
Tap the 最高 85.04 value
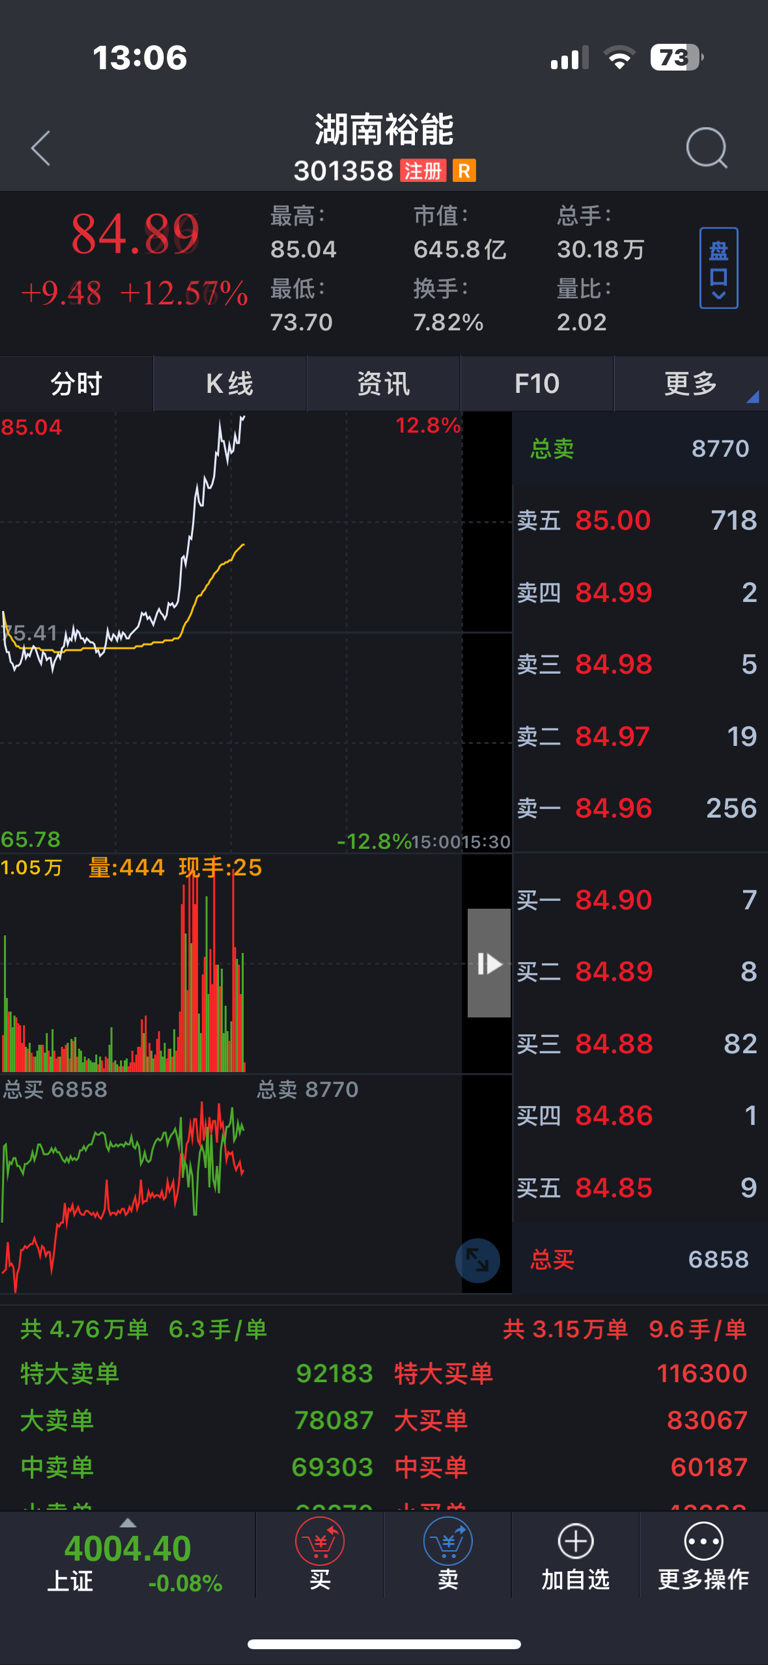click(x=303, y=249)
